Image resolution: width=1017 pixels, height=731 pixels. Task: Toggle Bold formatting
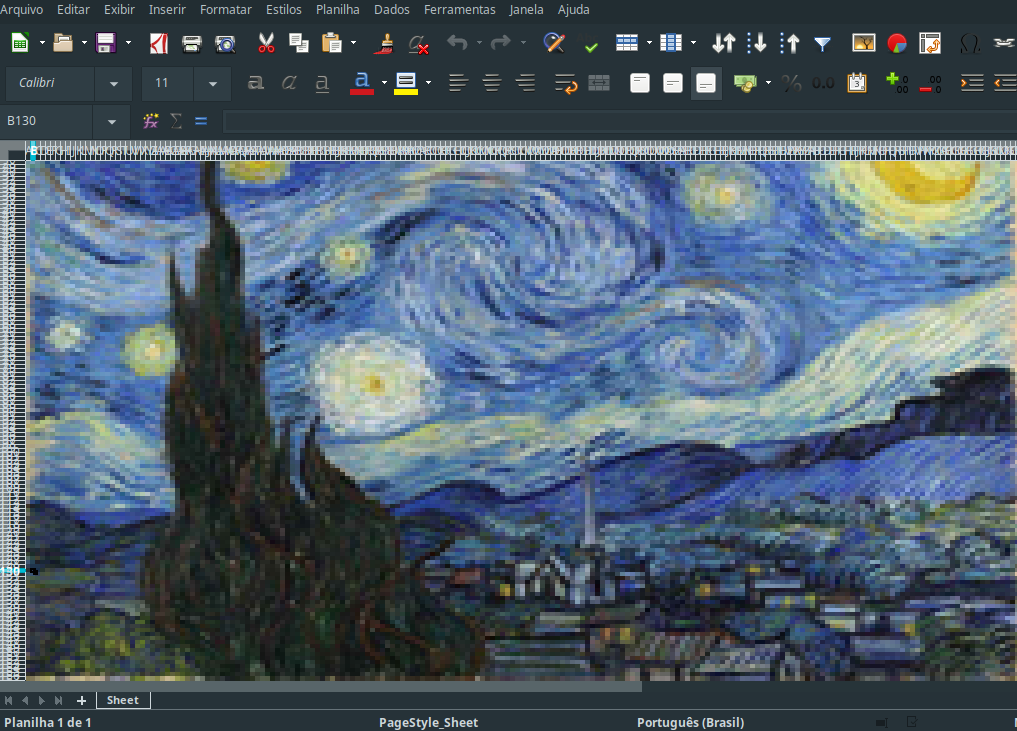[256, 82]
